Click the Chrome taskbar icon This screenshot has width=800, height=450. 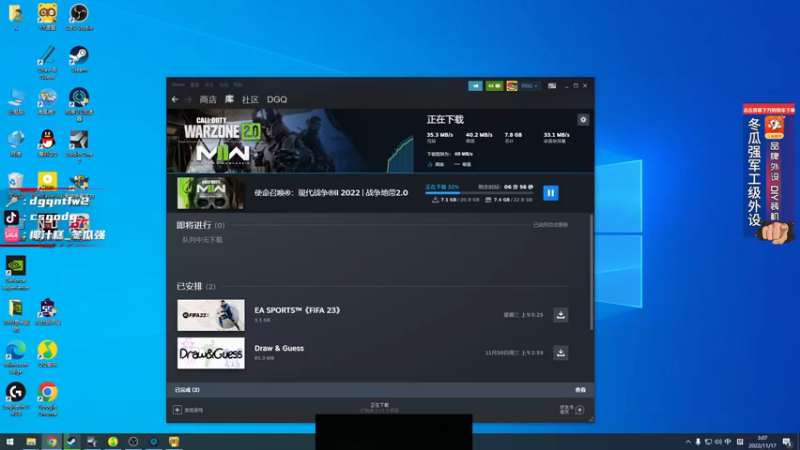[x=52, y=441]
